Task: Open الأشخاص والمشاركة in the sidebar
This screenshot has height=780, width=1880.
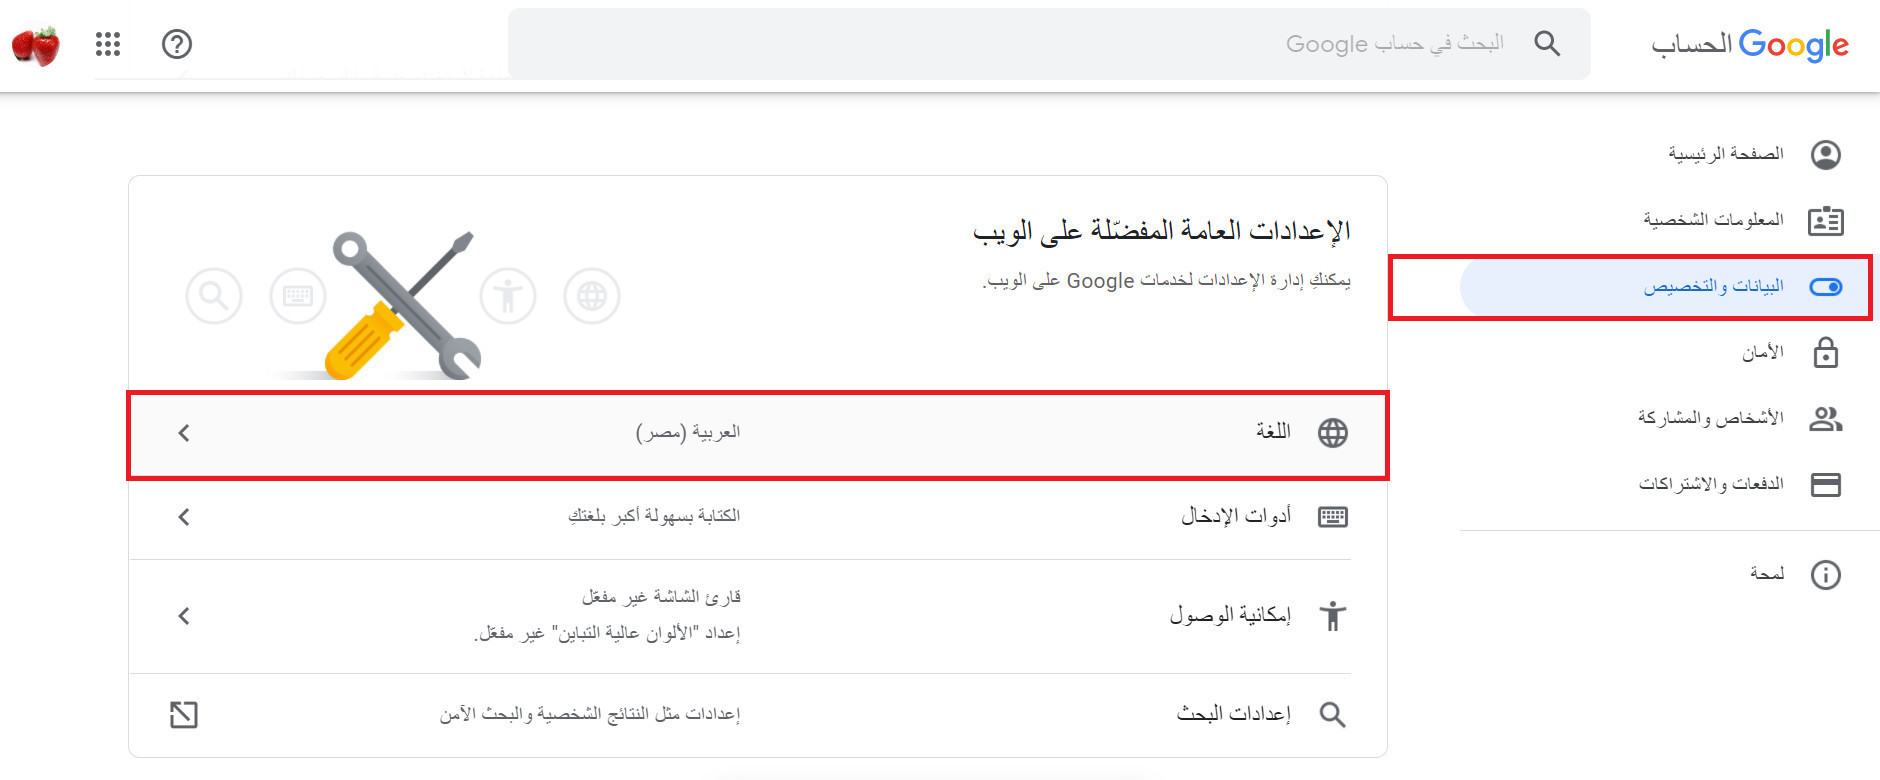Action: [x=1710, y=418]
